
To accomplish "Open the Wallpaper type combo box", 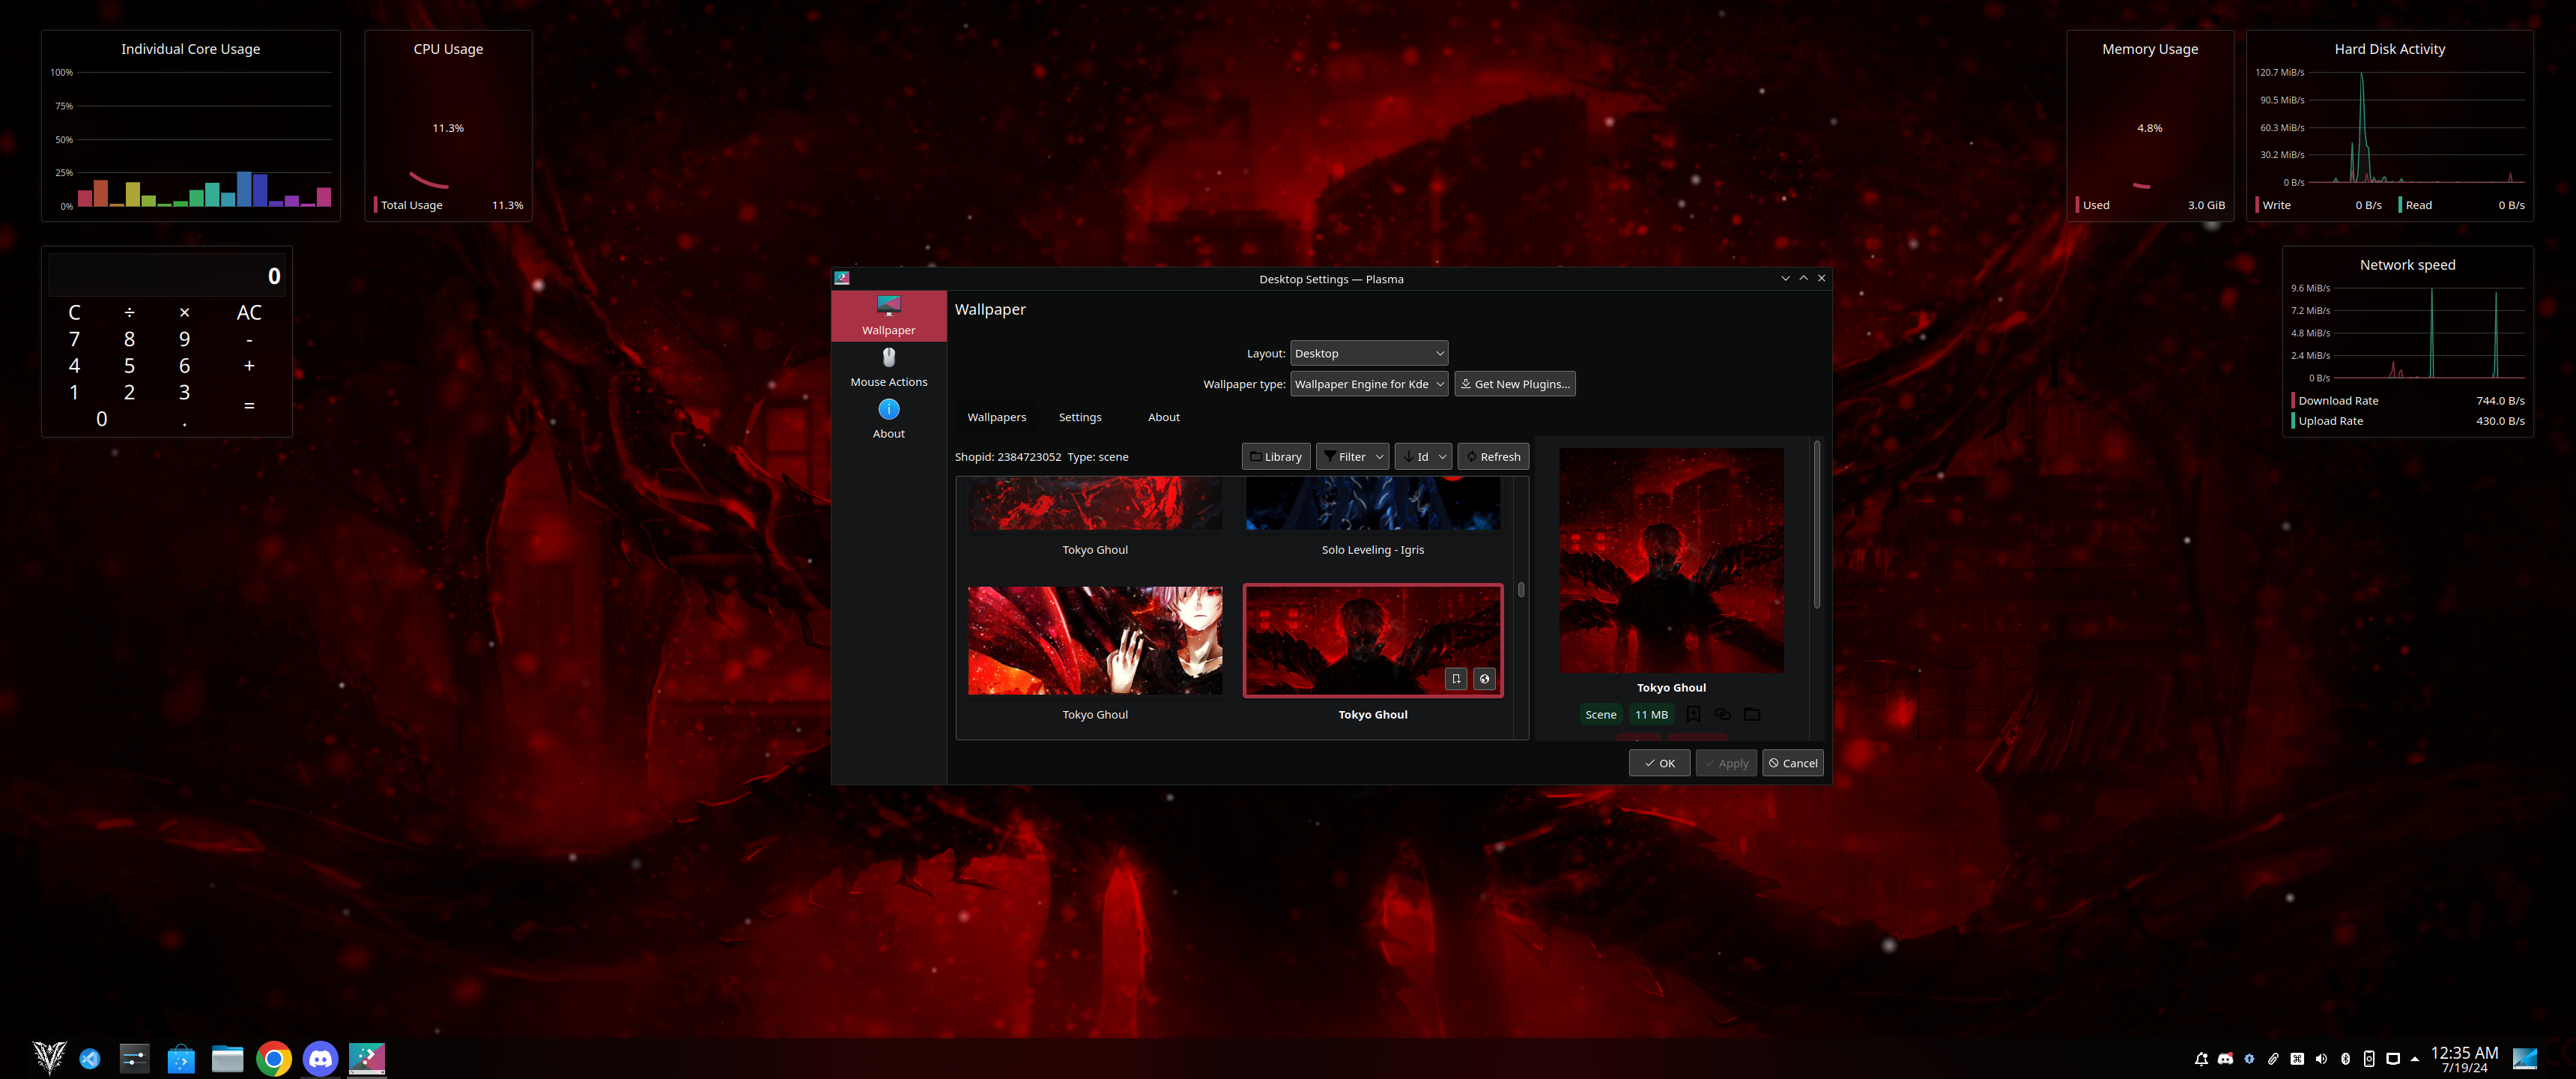I will tap(1368, 384).
